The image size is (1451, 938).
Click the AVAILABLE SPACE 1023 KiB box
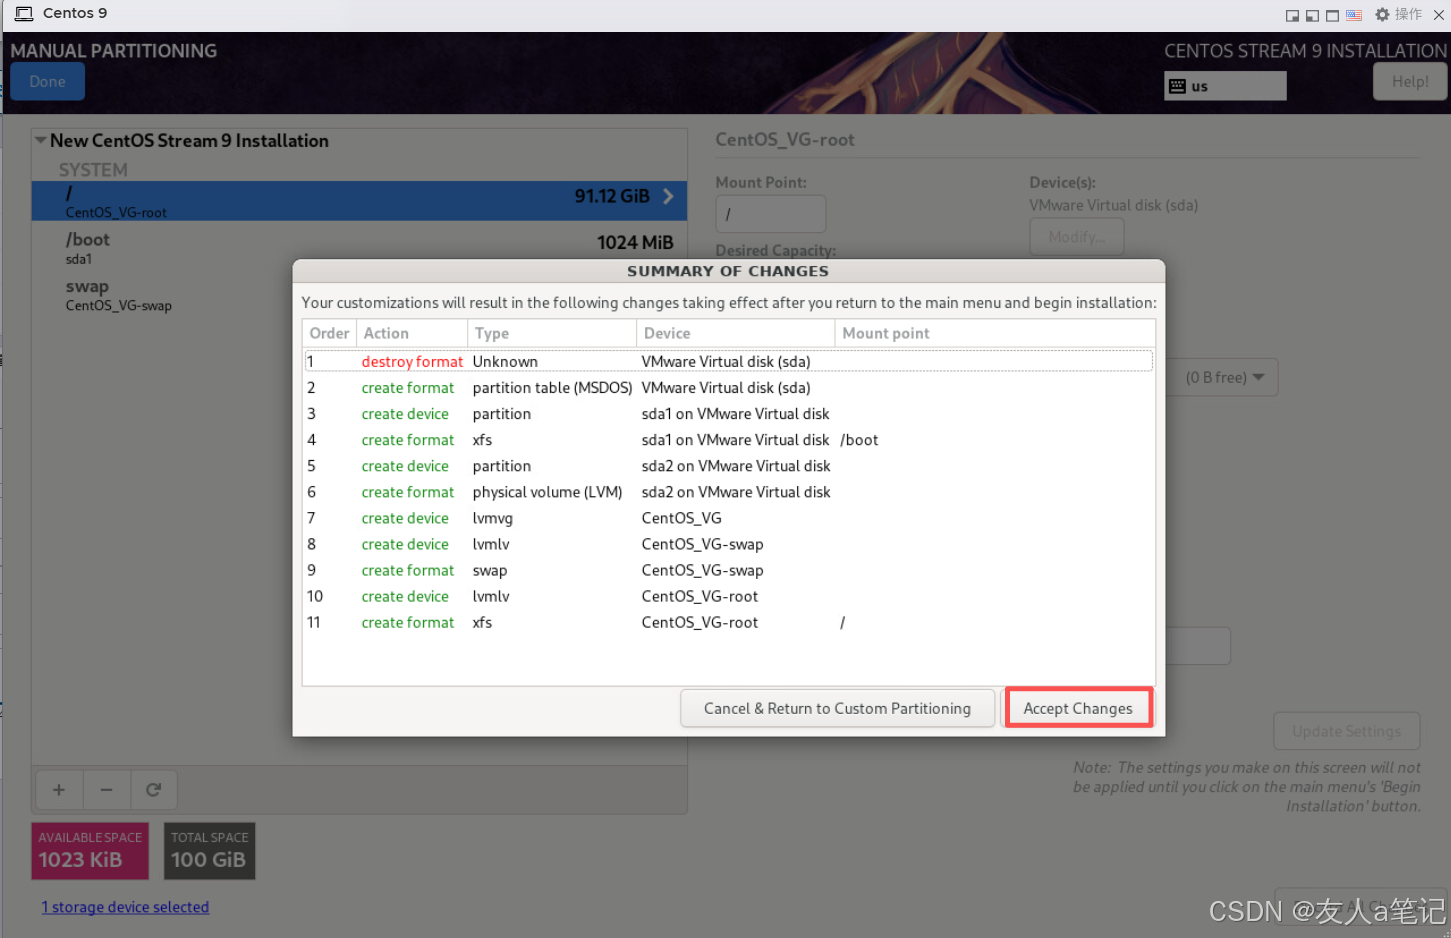pos(90,851)
